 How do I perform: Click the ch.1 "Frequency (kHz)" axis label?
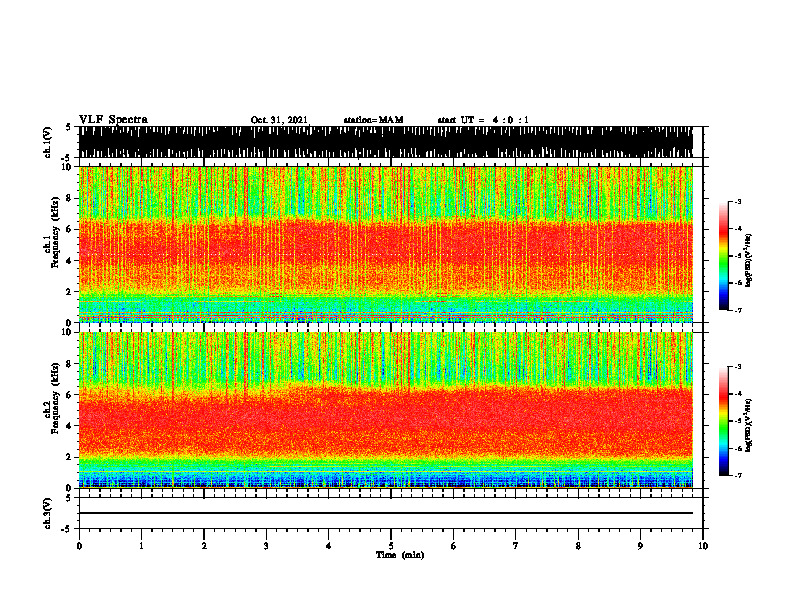point(55,233)
